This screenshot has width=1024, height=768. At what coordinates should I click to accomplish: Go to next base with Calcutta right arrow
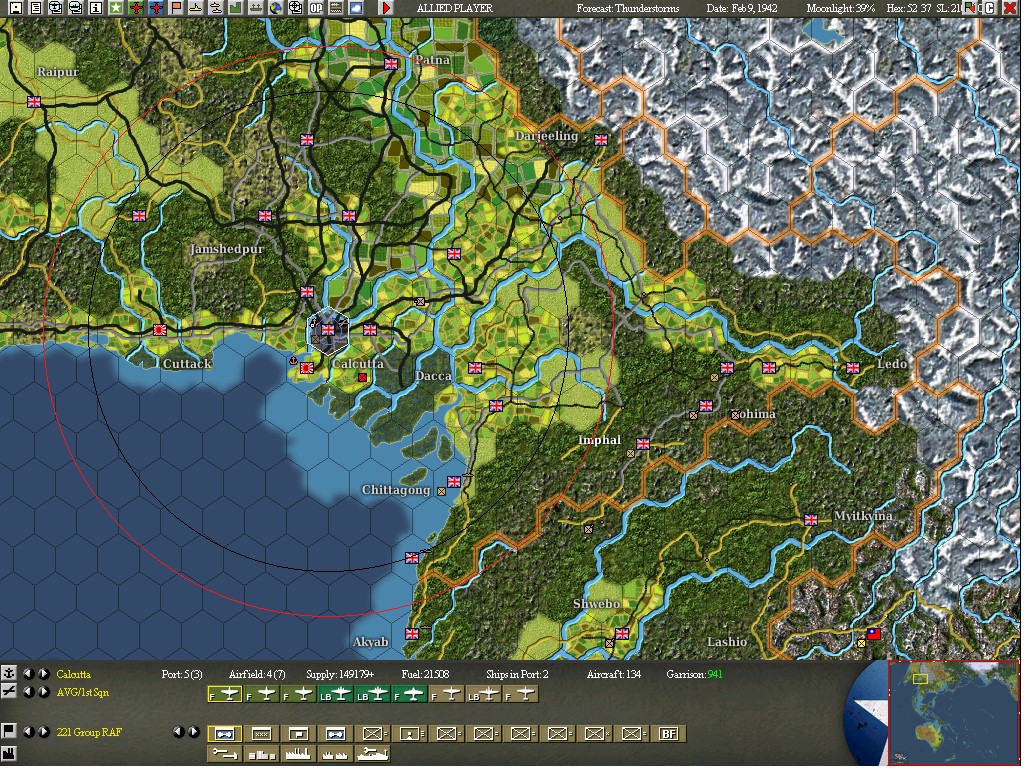(44, 673)
